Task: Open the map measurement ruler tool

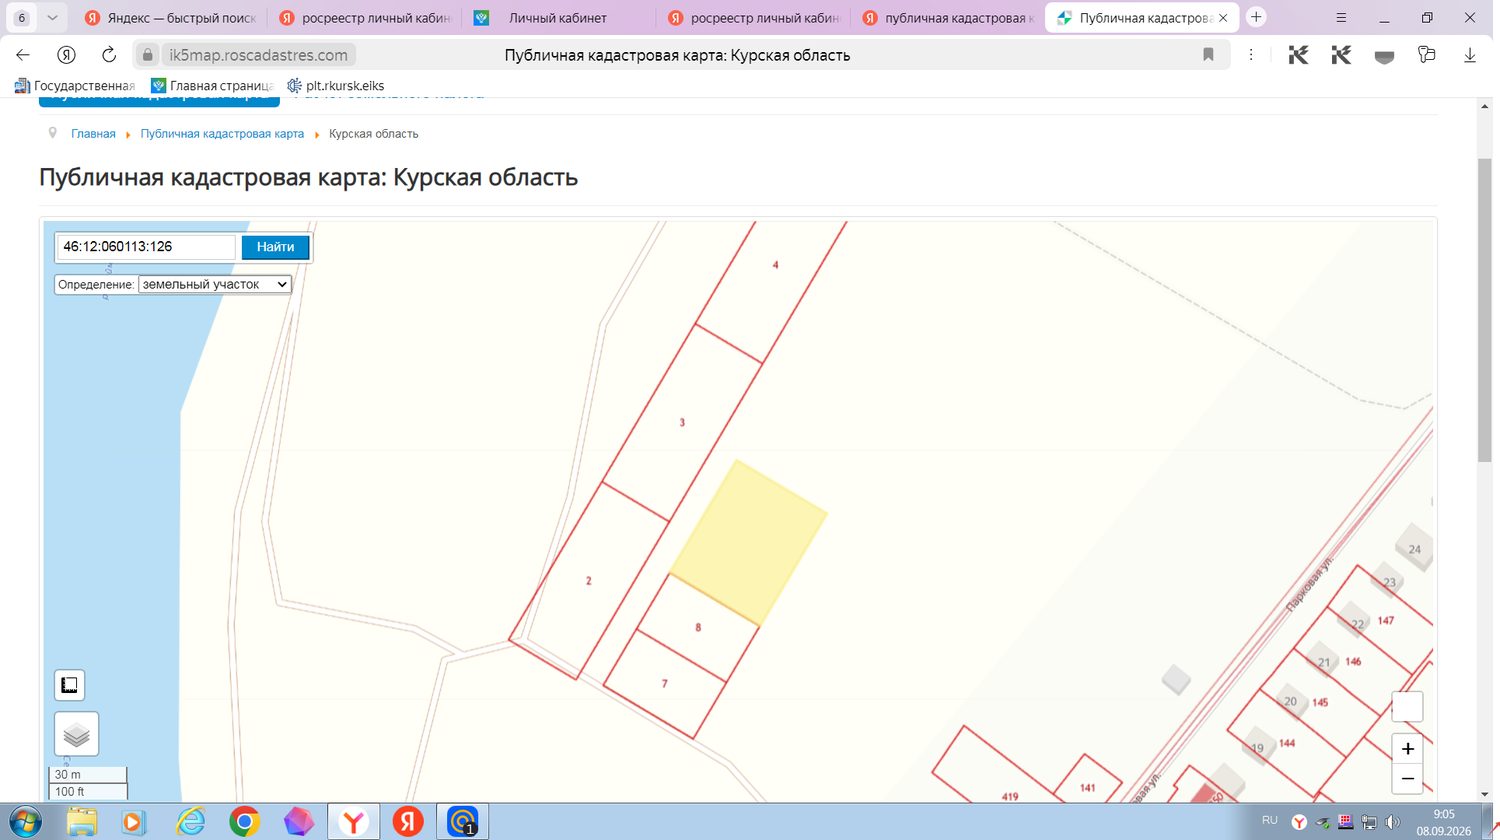Action: click(70, 685)
